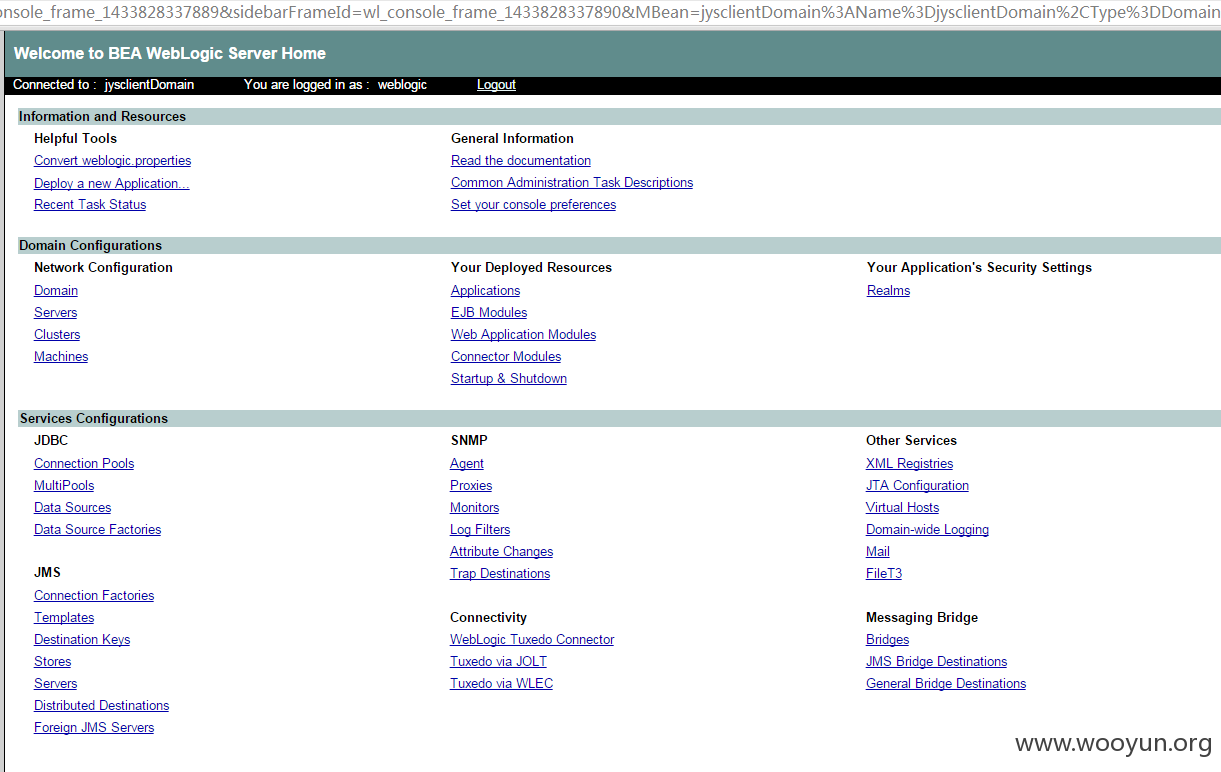Open SNMP Proxies link
Viewport: 1221px width, 772px height.
click(x=471, y=486)
